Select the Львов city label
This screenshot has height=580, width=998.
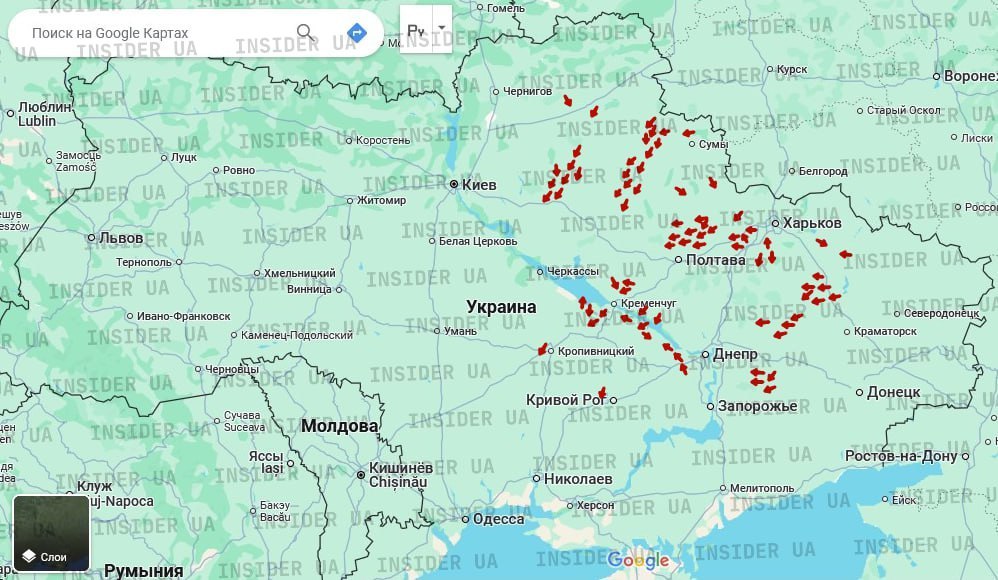(x=121, y=238)
